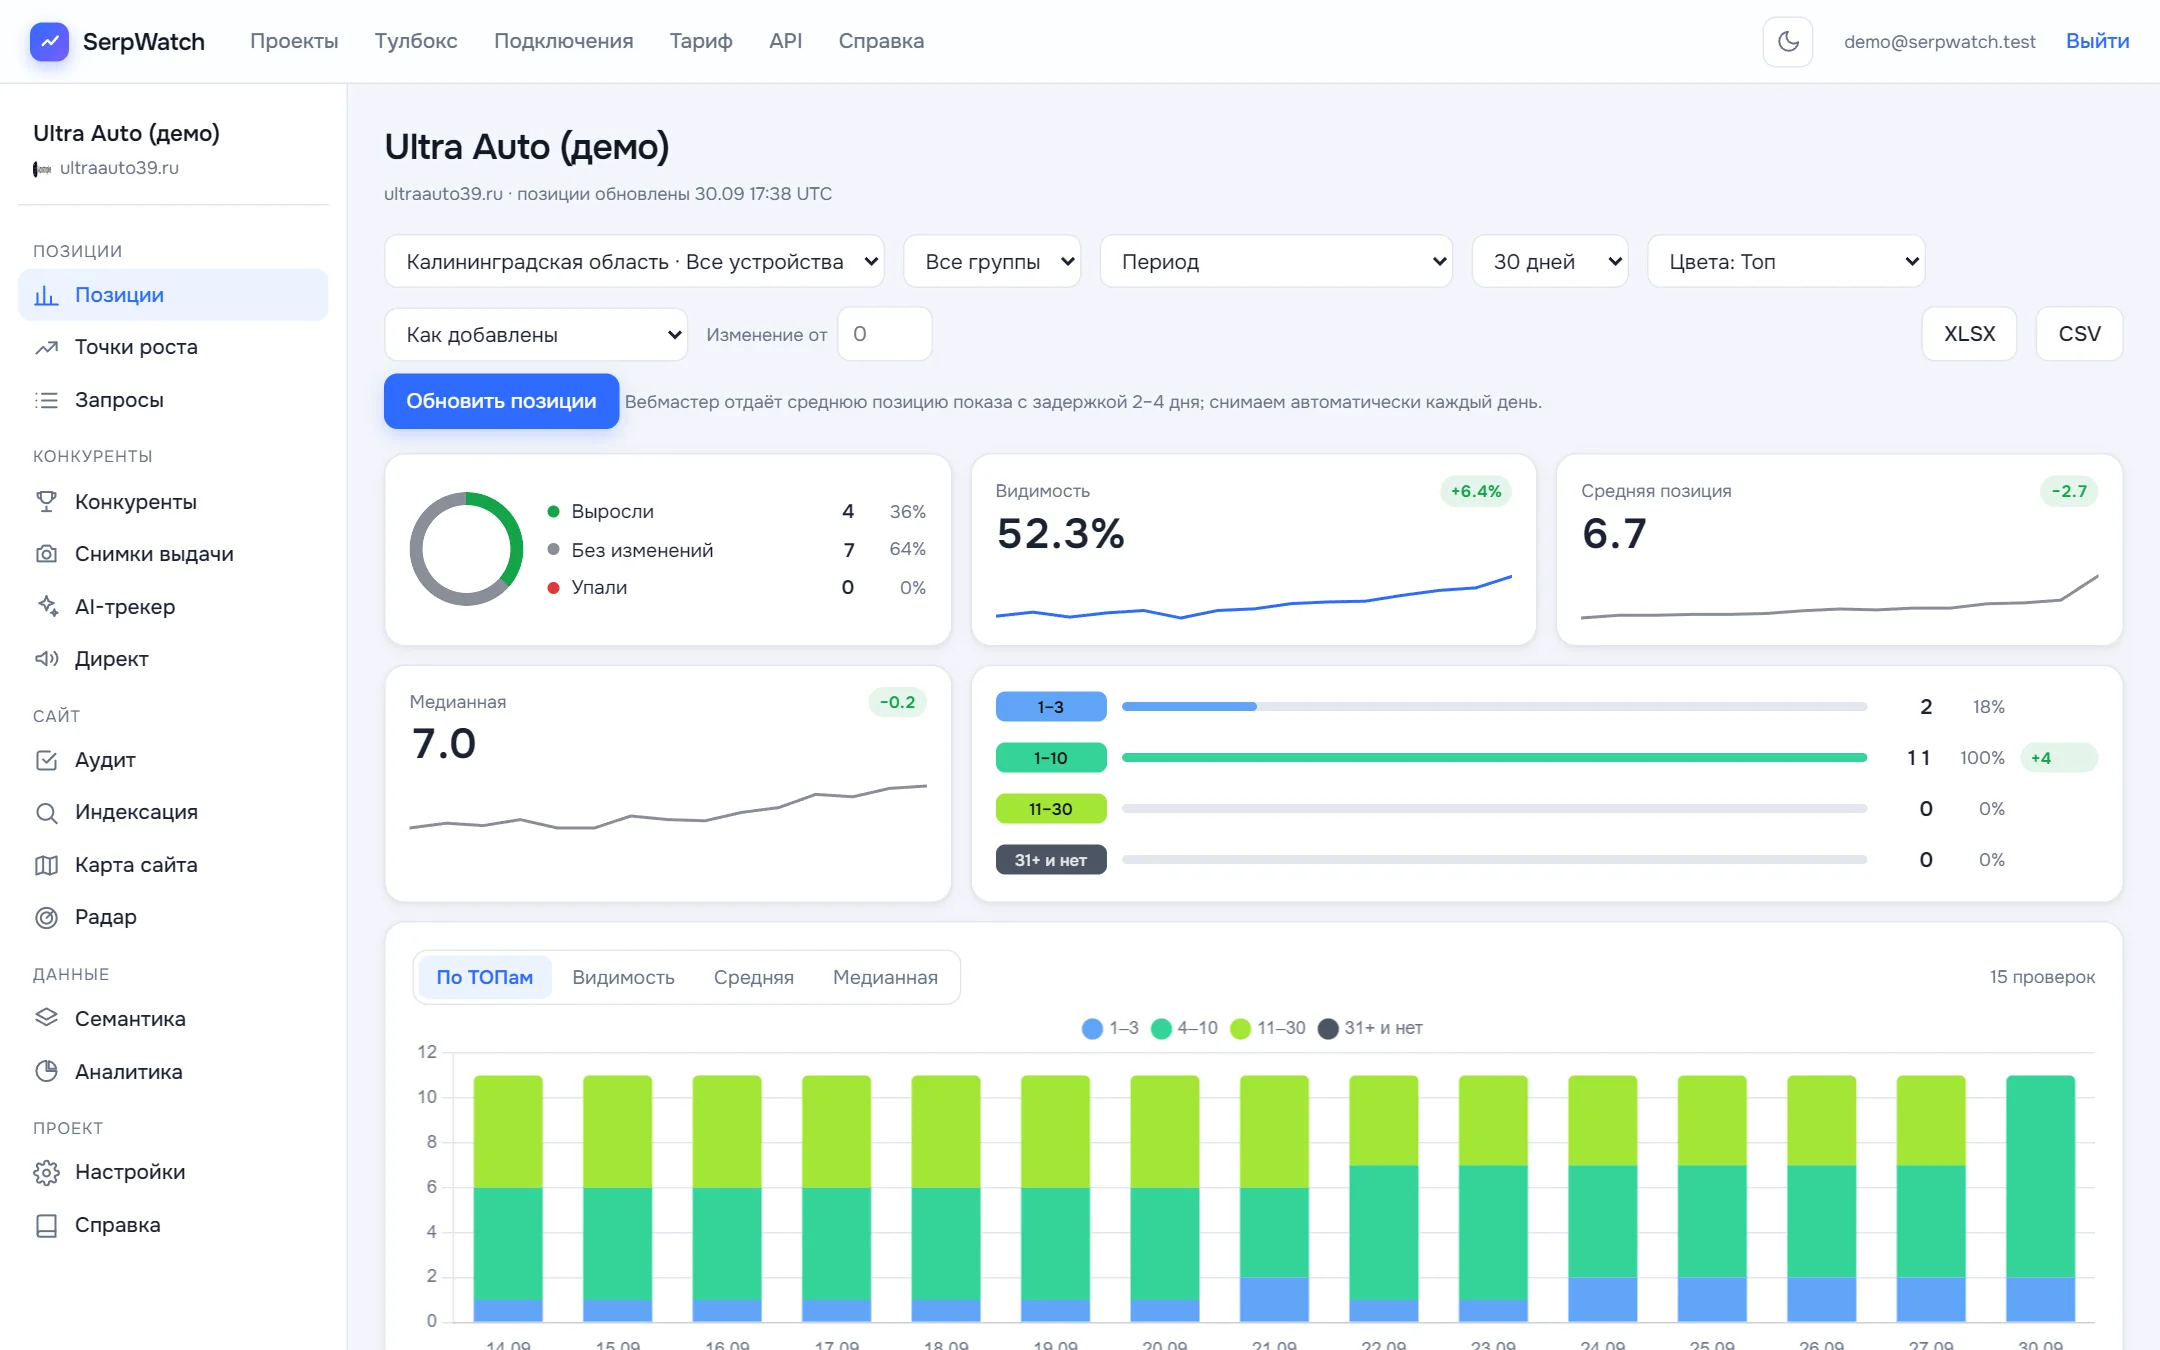Screen dimensions: 2160x1350
Task: Click the Конкуренты trophy icon
Action: coord(46,502)
